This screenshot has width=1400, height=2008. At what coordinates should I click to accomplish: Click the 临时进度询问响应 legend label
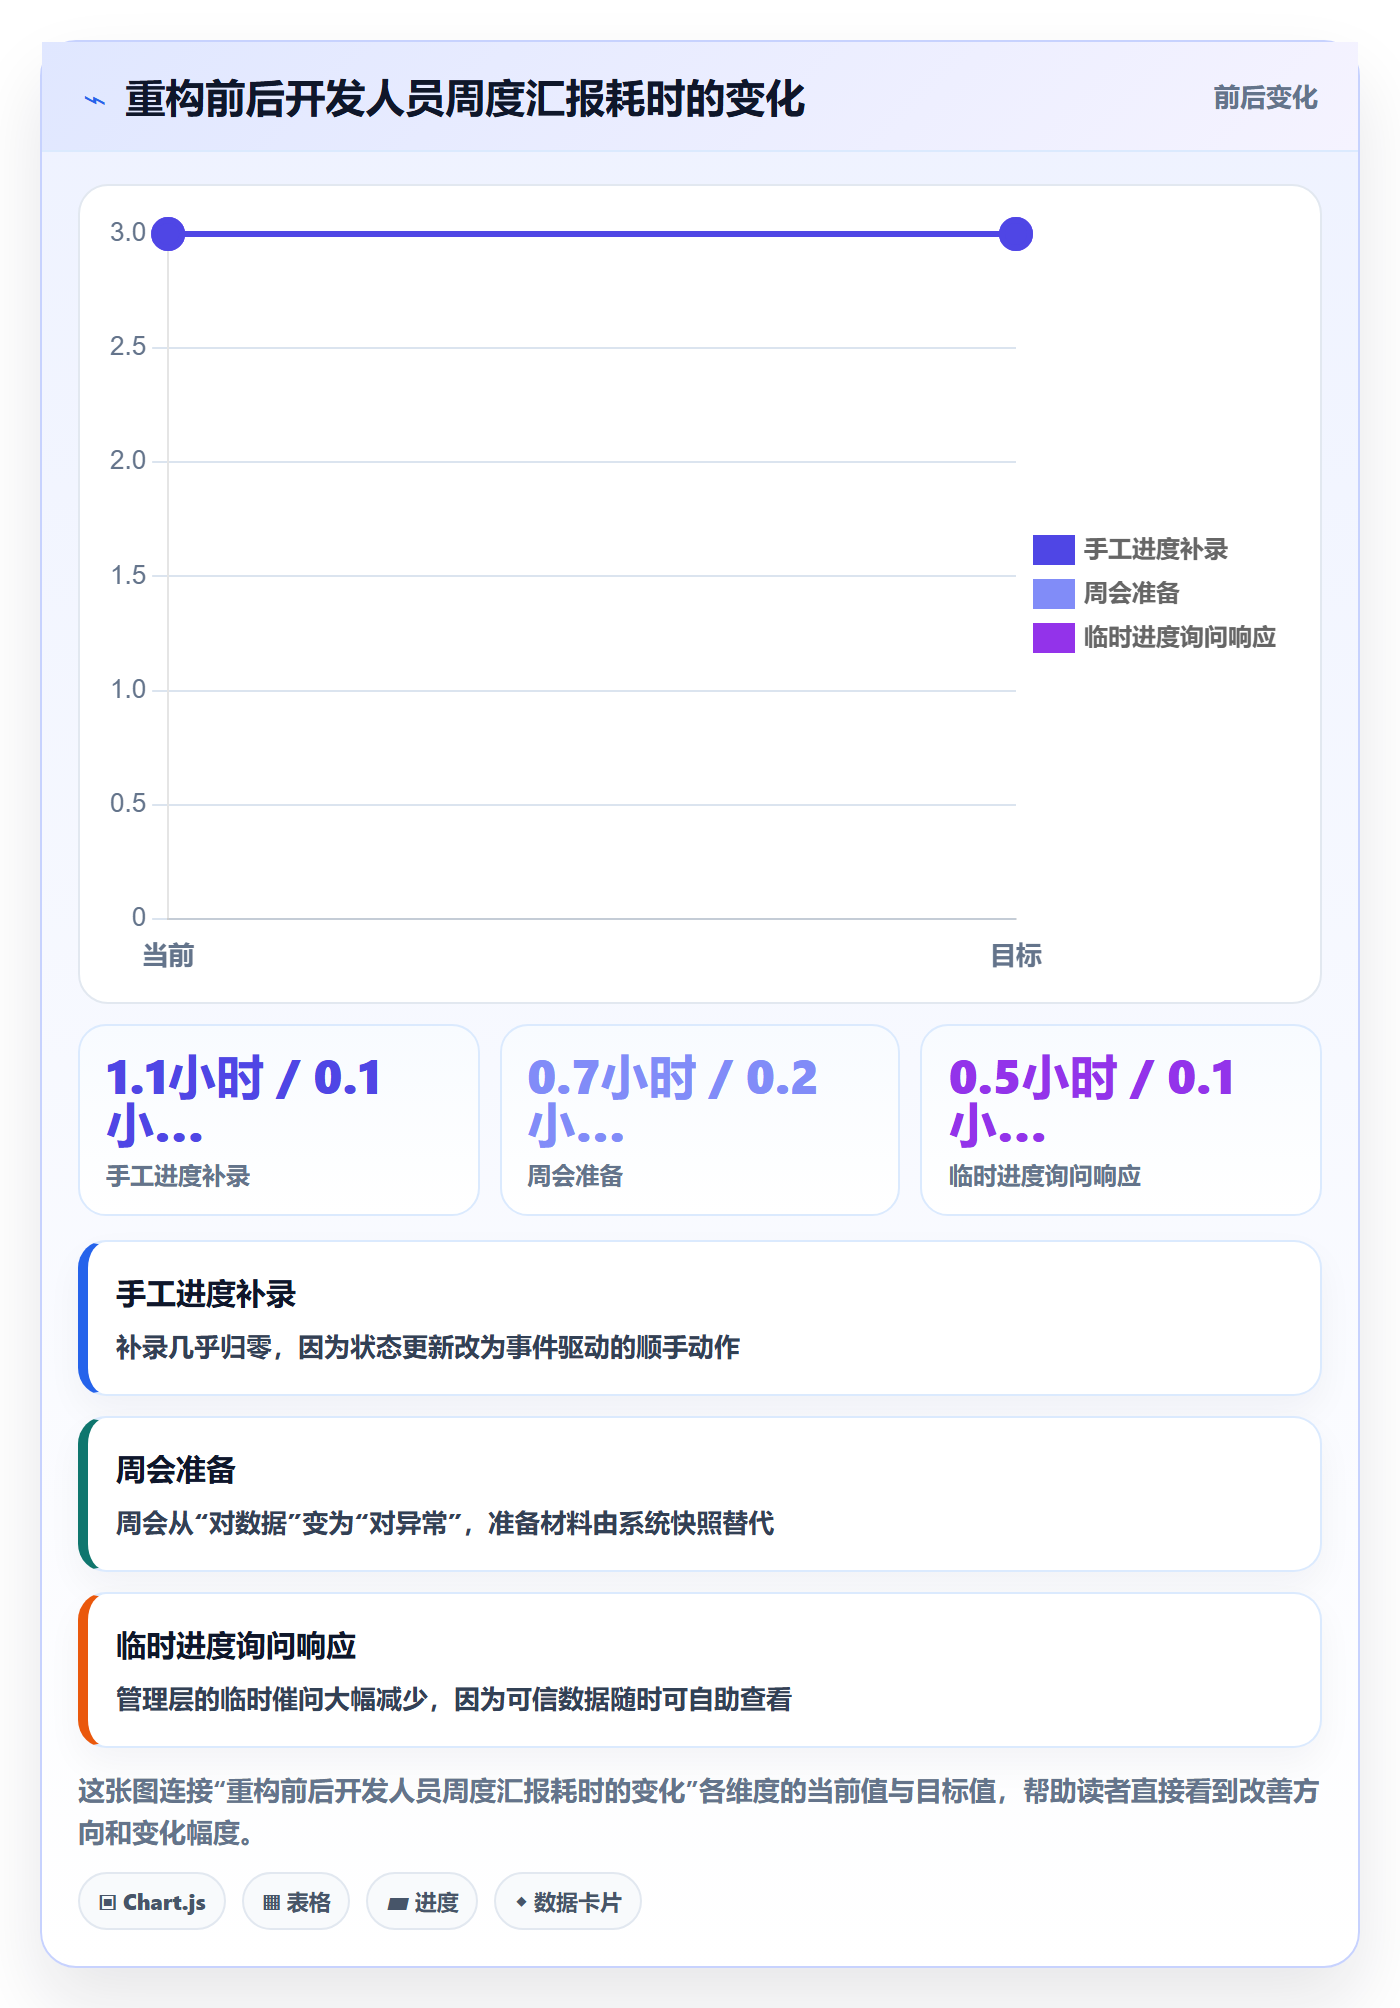(x=1179, y=637)
